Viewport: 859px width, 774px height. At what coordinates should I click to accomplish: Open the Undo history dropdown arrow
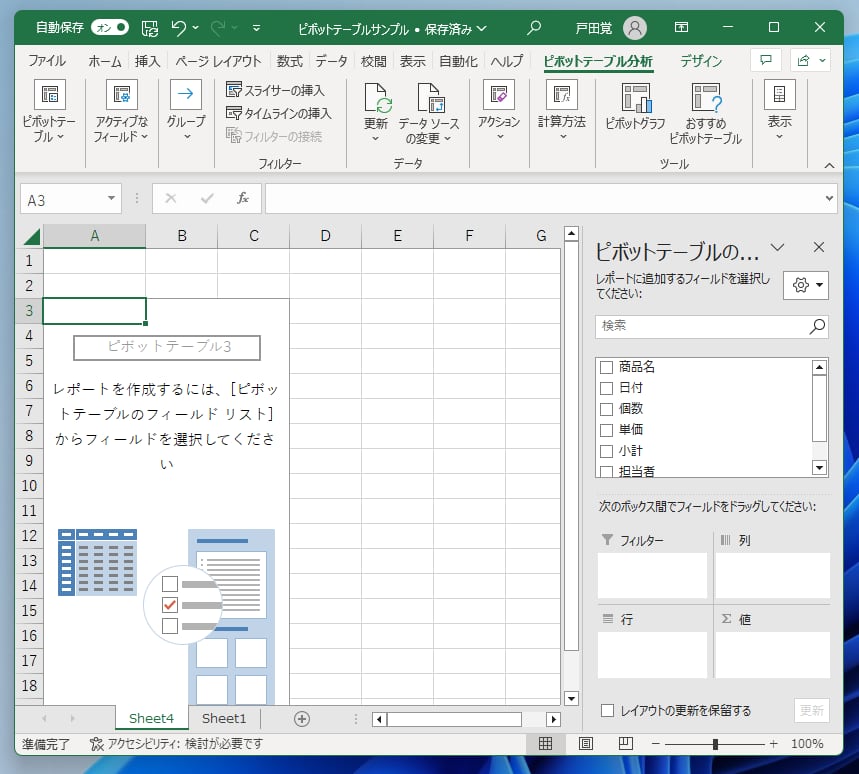(196, 27)
